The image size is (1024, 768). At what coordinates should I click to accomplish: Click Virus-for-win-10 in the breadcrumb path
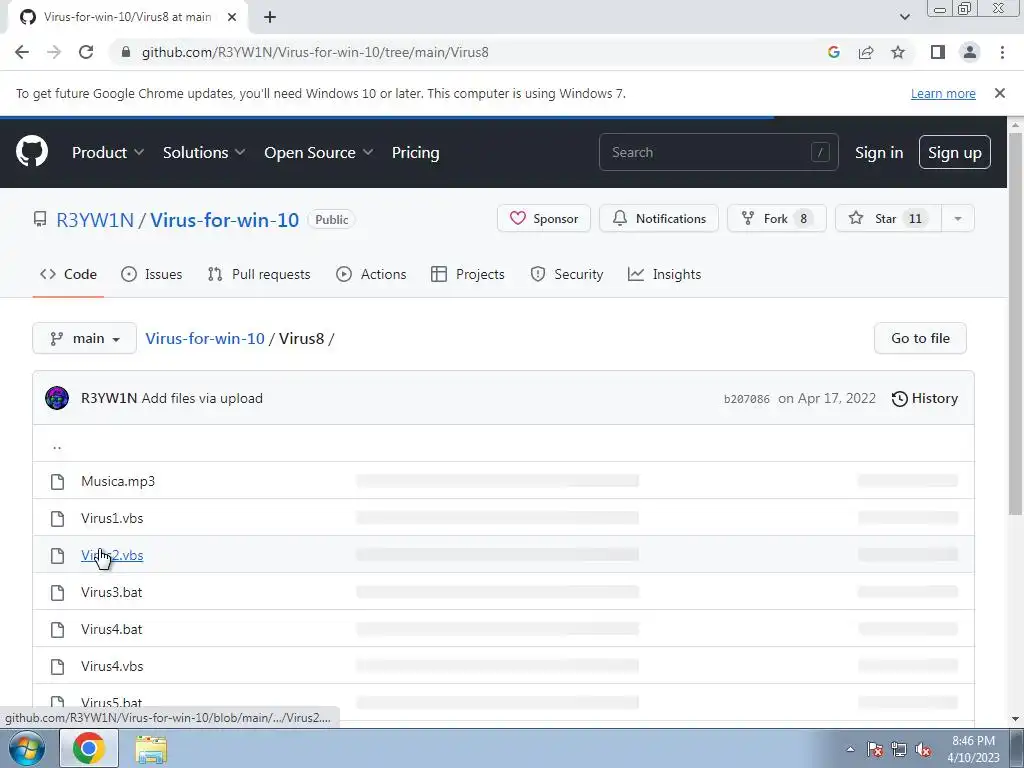pyautogui.click(x=204, y=338)
